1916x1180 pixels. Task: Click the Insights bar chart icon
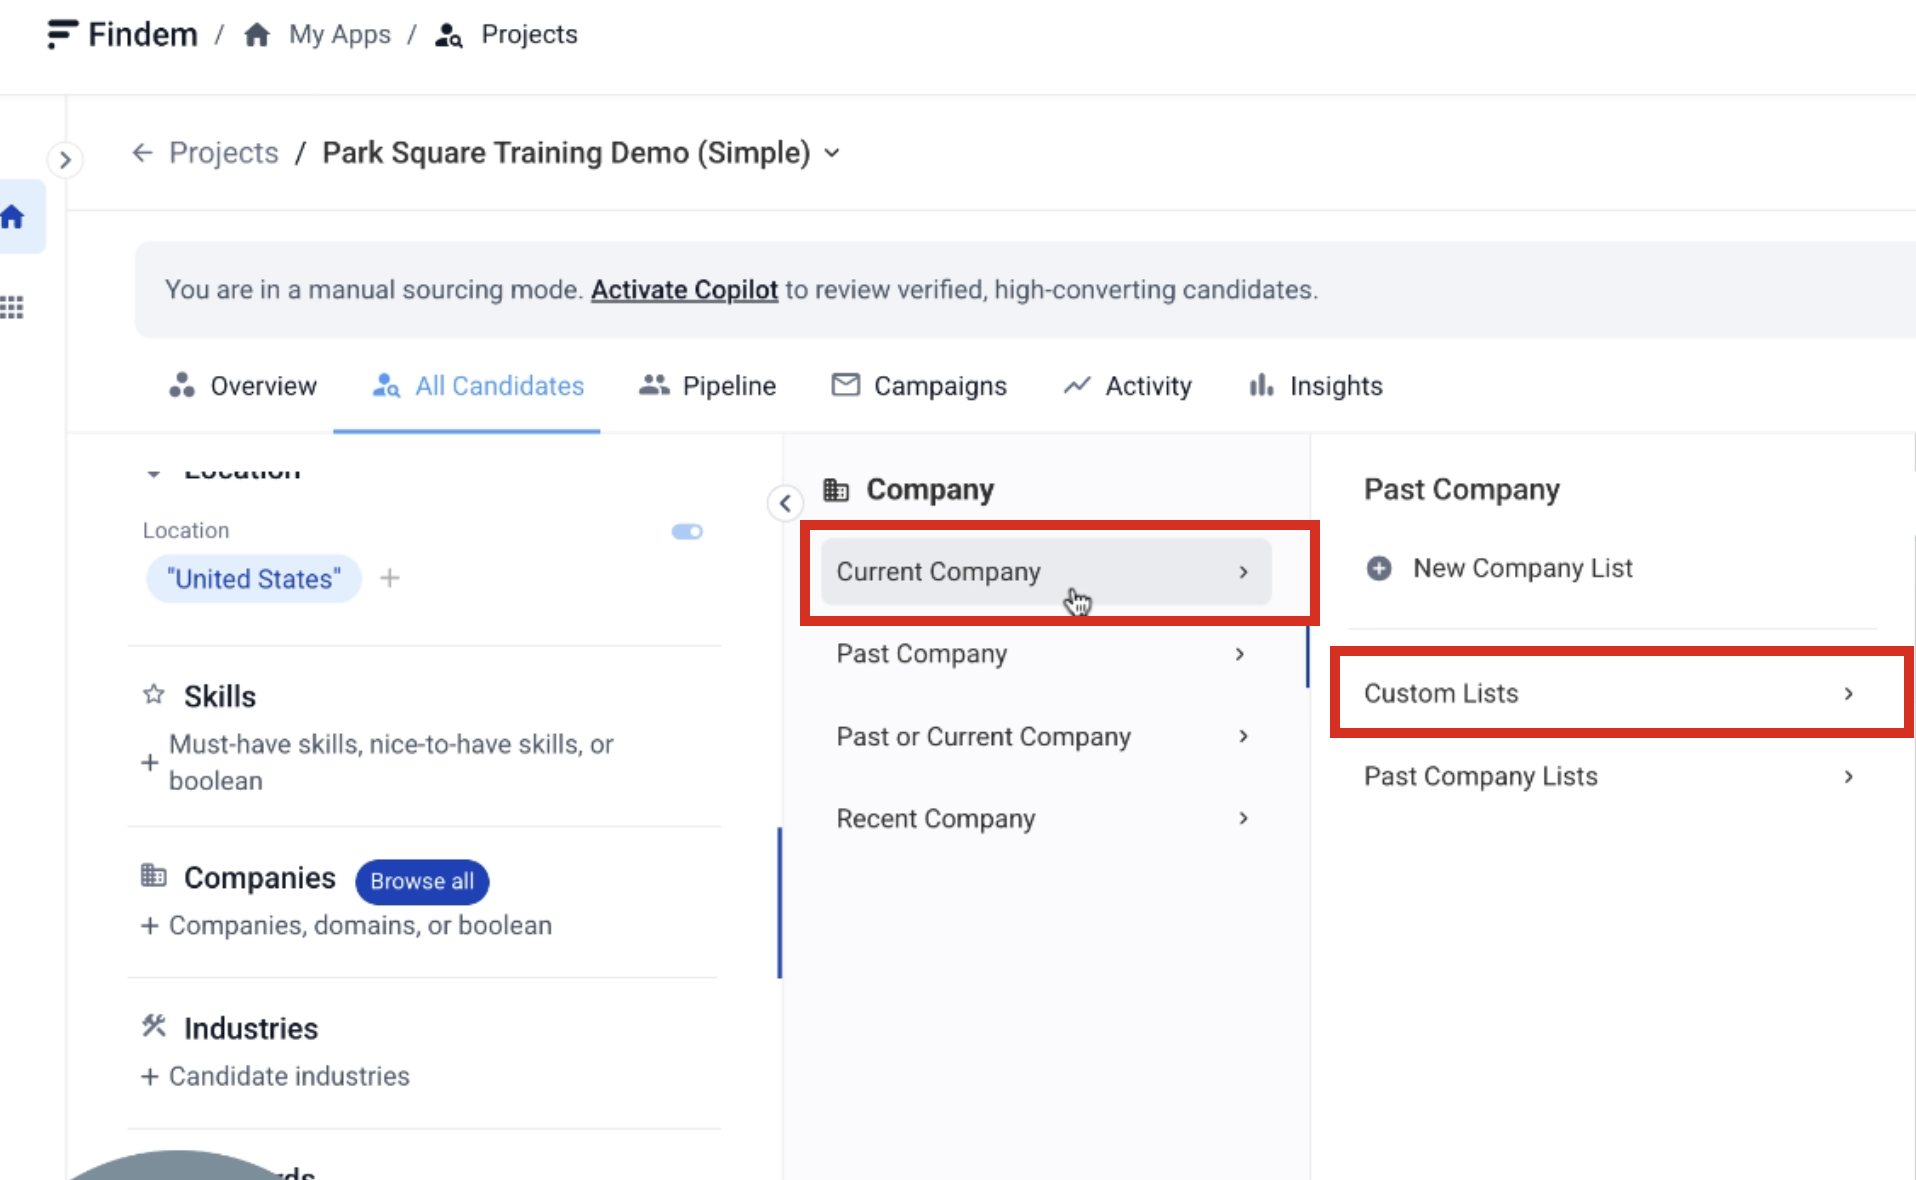point(1261,384)
